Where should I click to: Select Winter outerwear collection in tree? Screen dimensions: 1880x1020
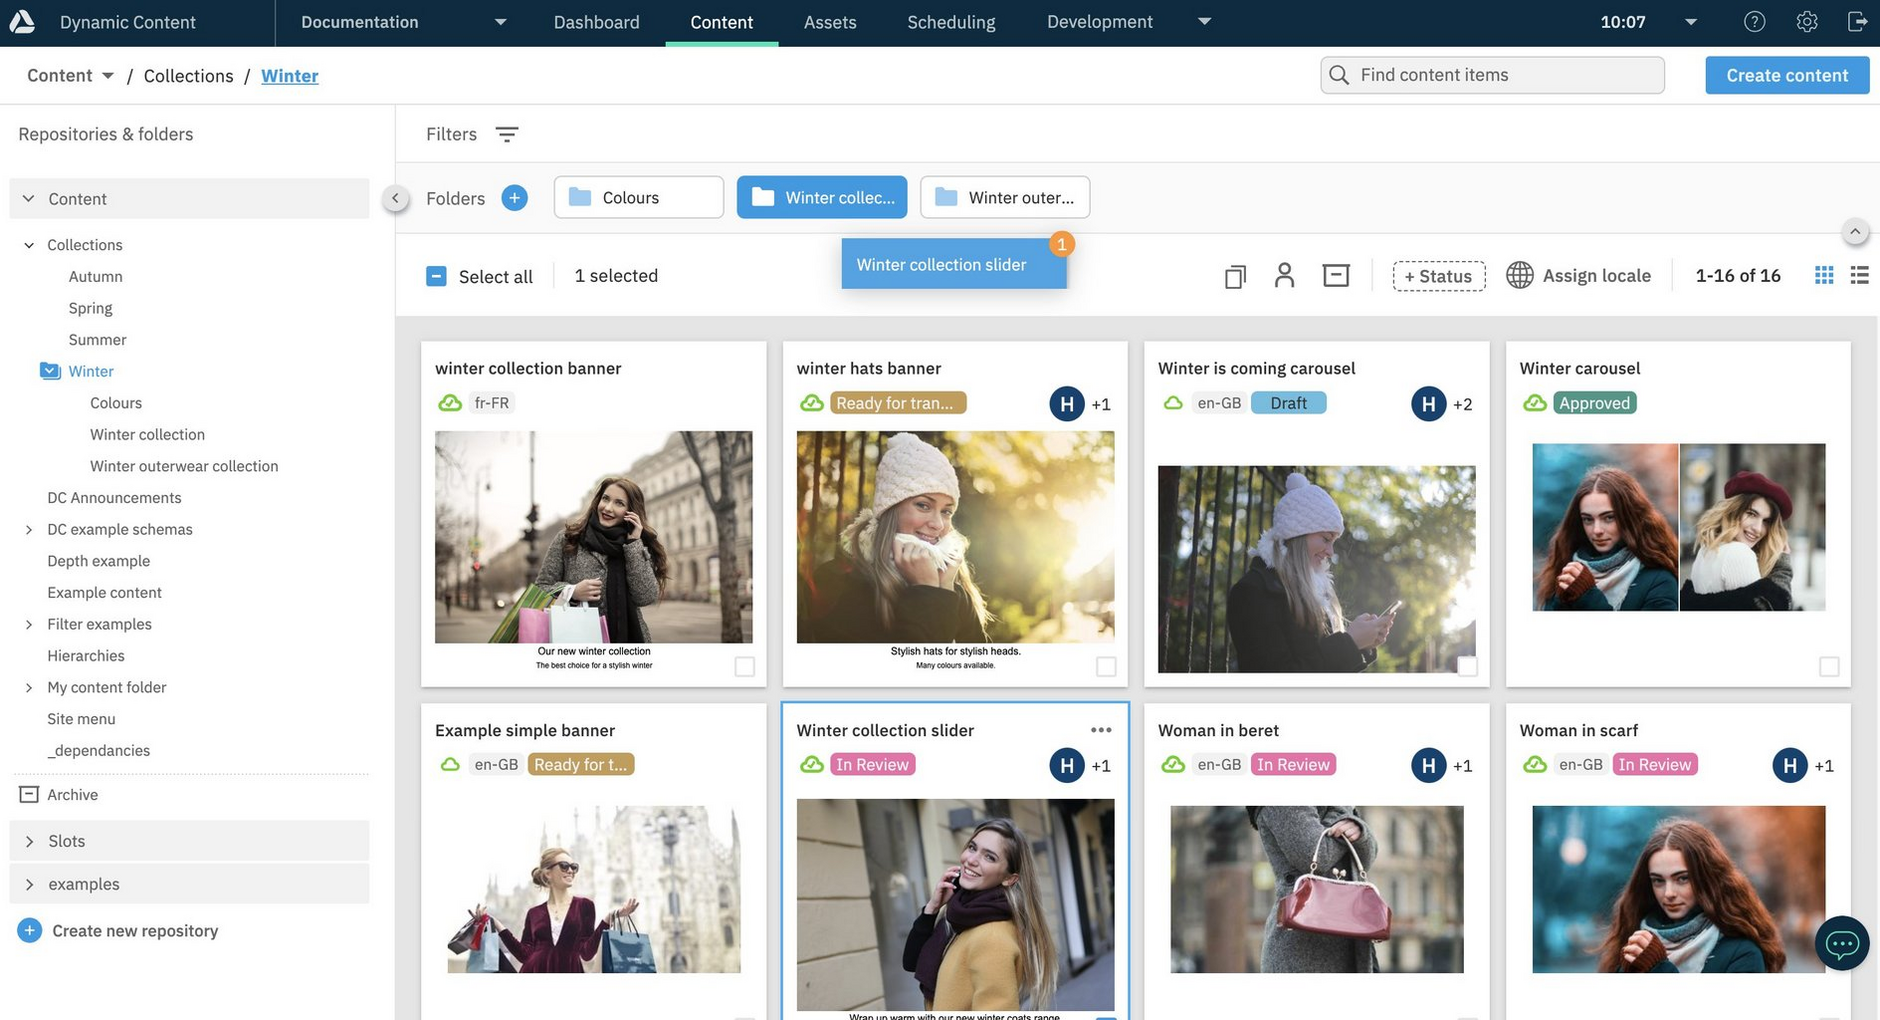point(184,466)
